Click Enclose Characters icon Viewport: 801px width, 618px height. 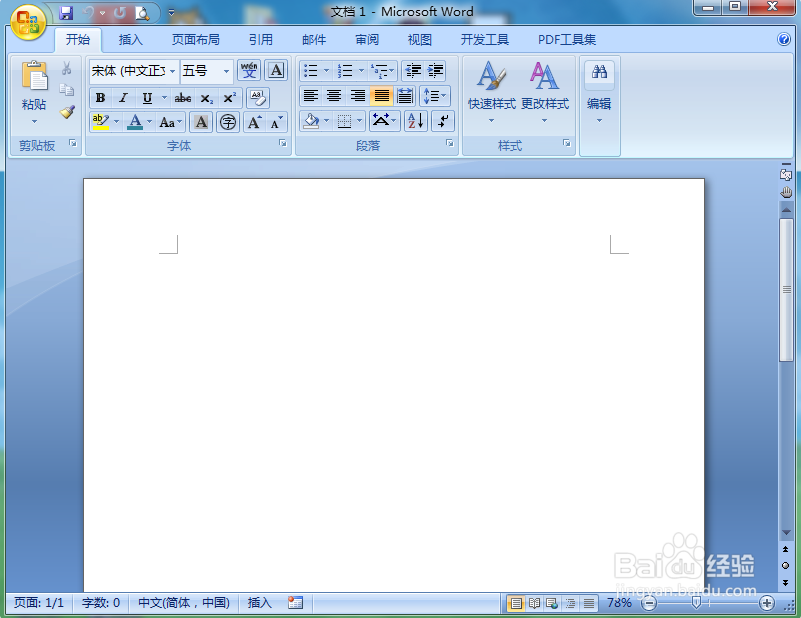click(228, 122)
